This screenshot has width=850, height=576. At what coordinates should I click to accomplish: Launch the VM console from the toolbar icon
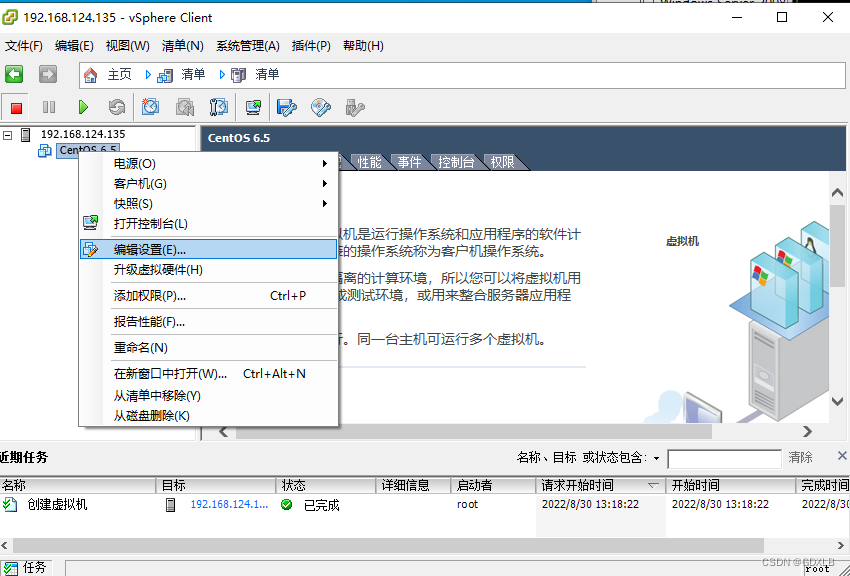point(252,107)
